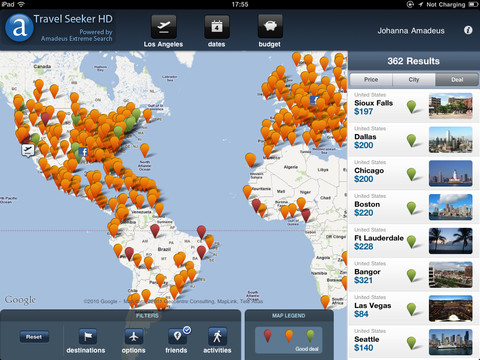
Task: Click the Amadeus logo
Action: pyautogui.click(x=19, y=28)
